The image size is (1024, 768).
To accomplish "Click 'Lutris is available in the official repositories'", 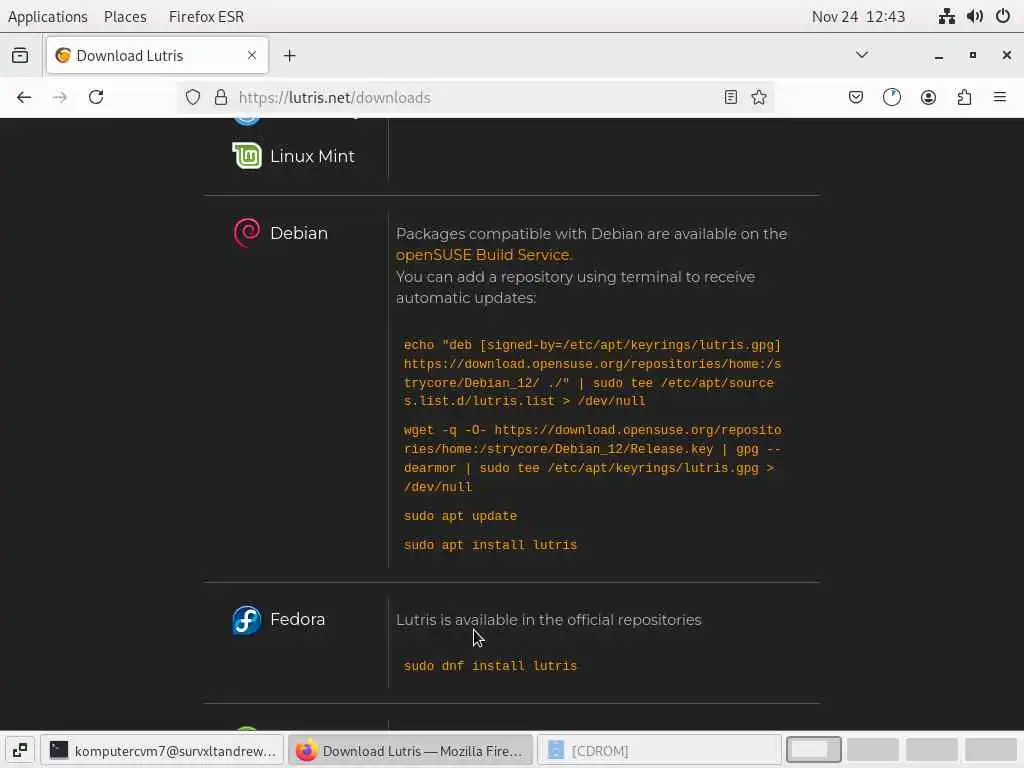I will [549, 620].
